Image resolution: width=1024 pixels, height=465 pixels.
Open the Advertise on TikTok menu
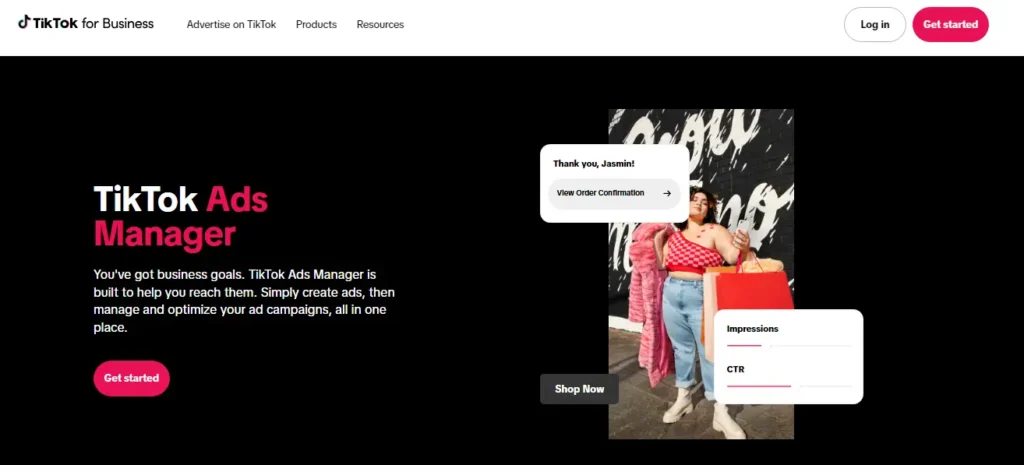tap(231, 24)
